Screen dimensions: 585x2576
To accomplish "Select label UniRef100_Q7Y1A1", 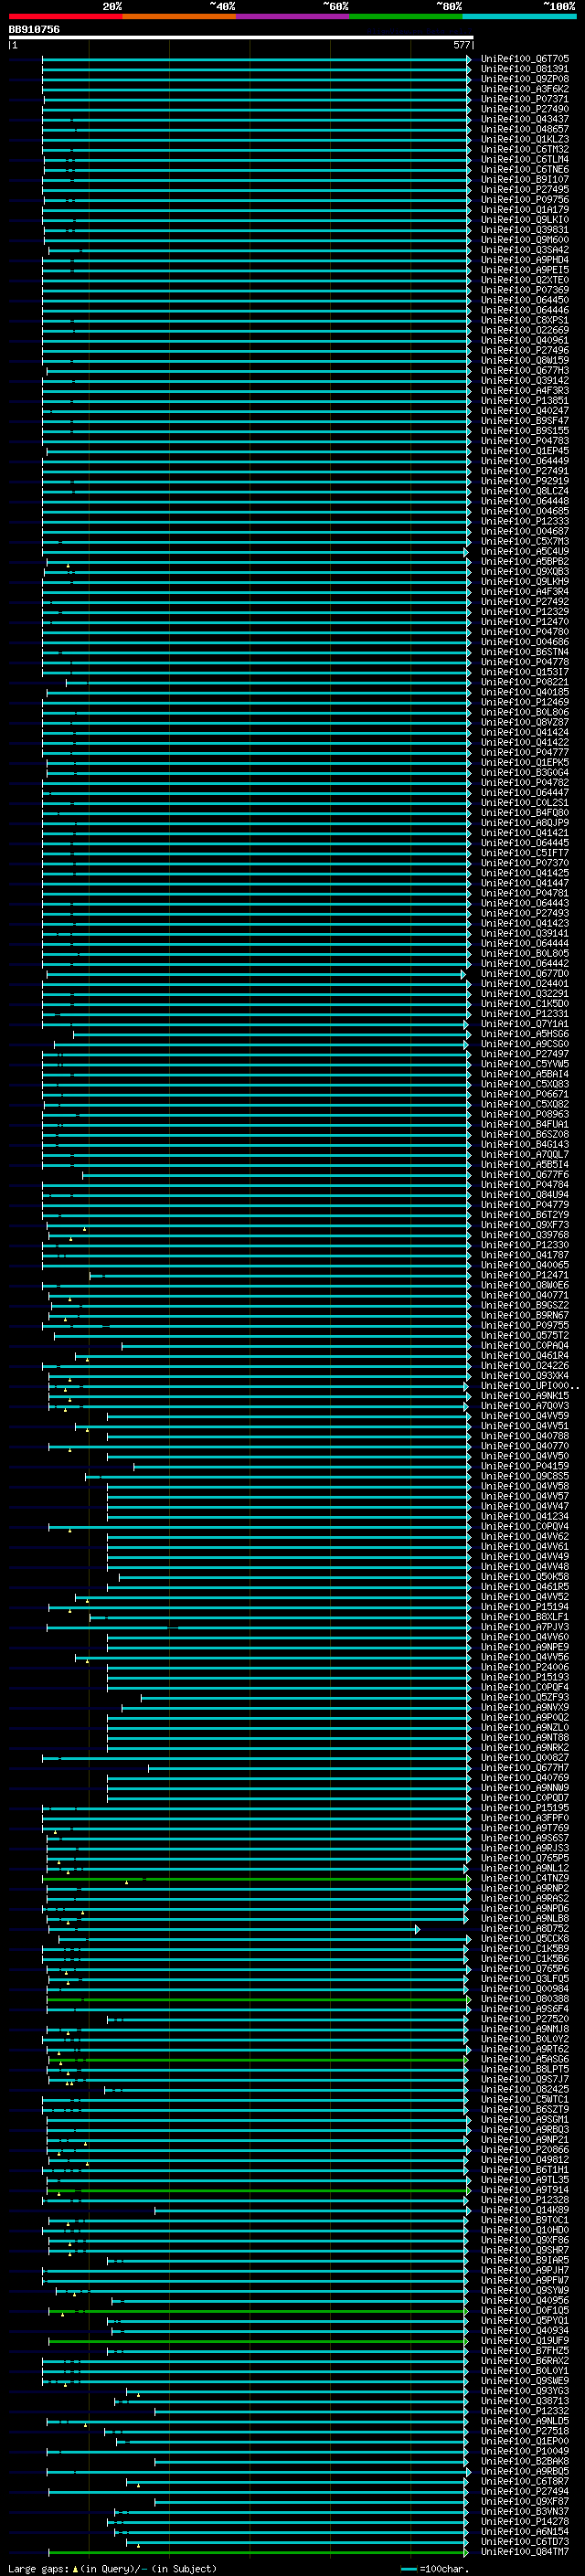I will [x=525, y=1024].
